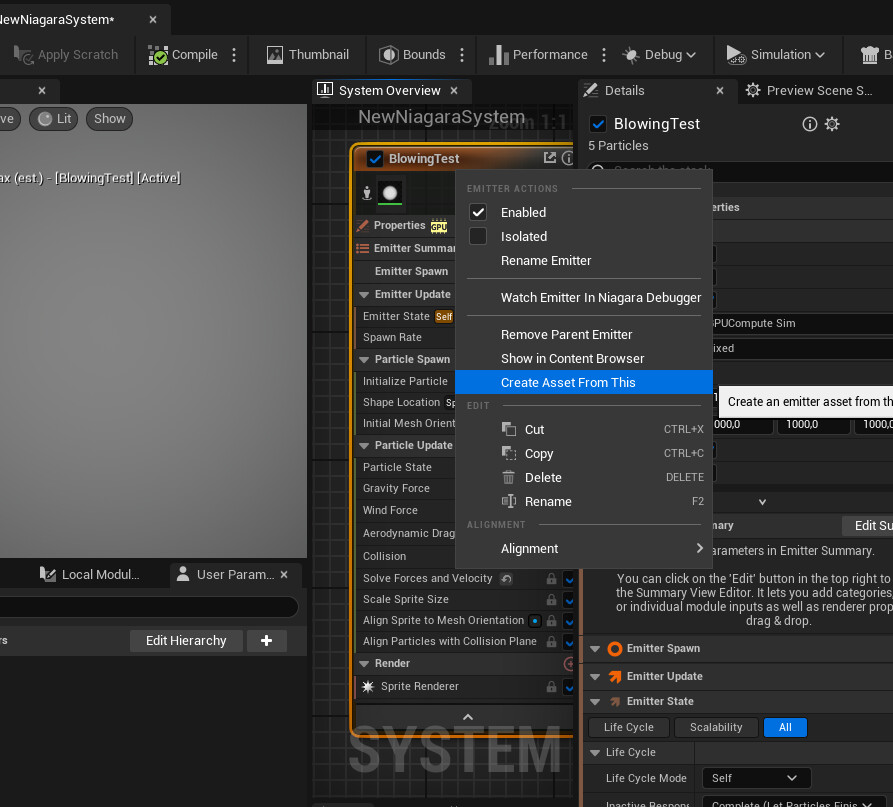Click the Sprite Renderer star icon
The image size is (893, 807).
click(x=368, y=686)
